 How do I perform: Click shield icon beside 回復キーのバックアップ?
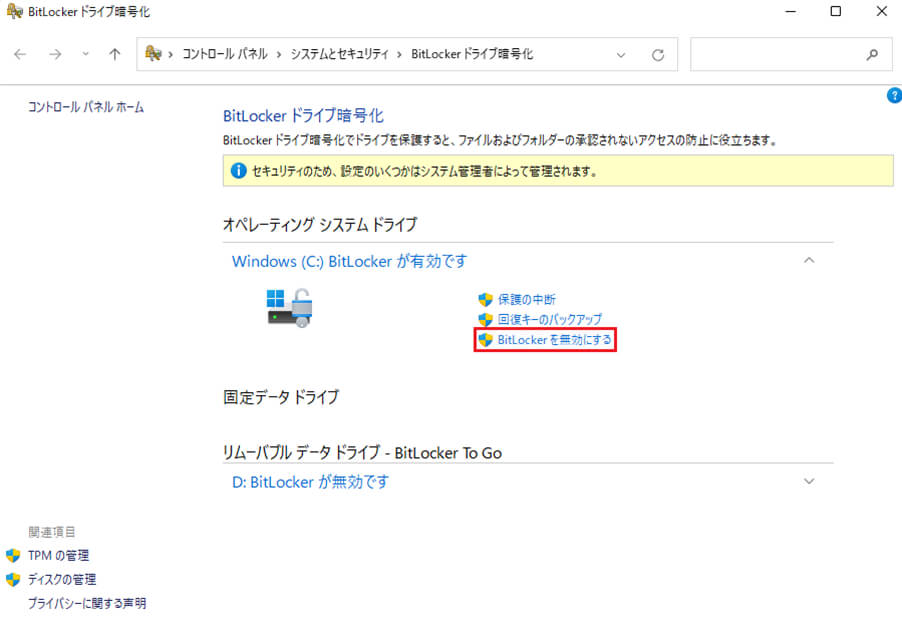486,319
